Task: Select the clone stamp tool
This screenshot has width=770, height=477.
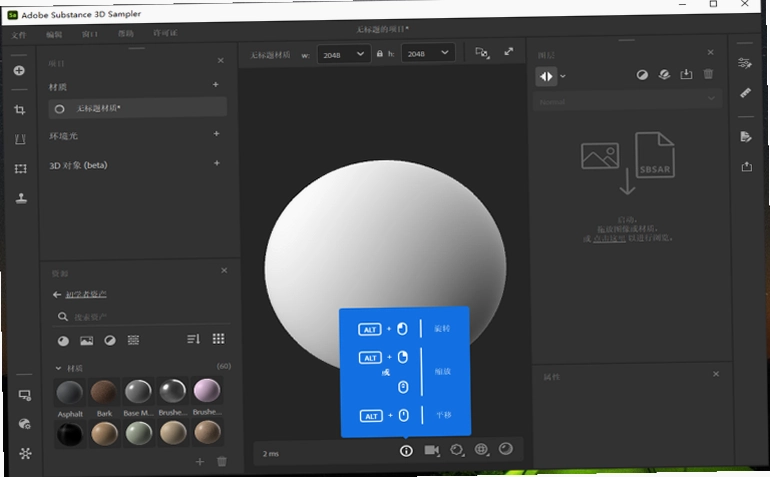Action: 21,198
